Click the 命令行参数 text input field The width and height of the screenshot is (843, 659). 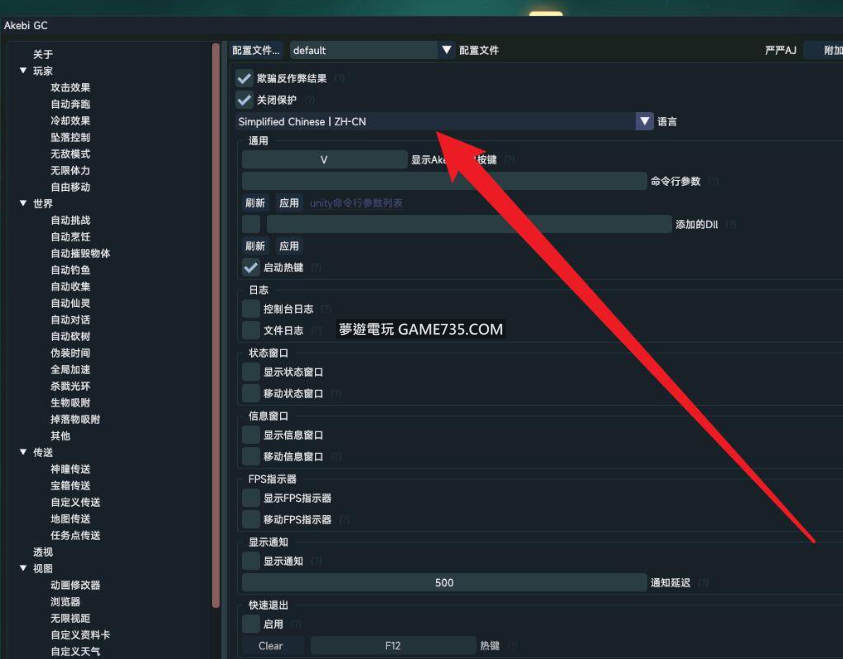pyautogui.click(x=444, y=181)
